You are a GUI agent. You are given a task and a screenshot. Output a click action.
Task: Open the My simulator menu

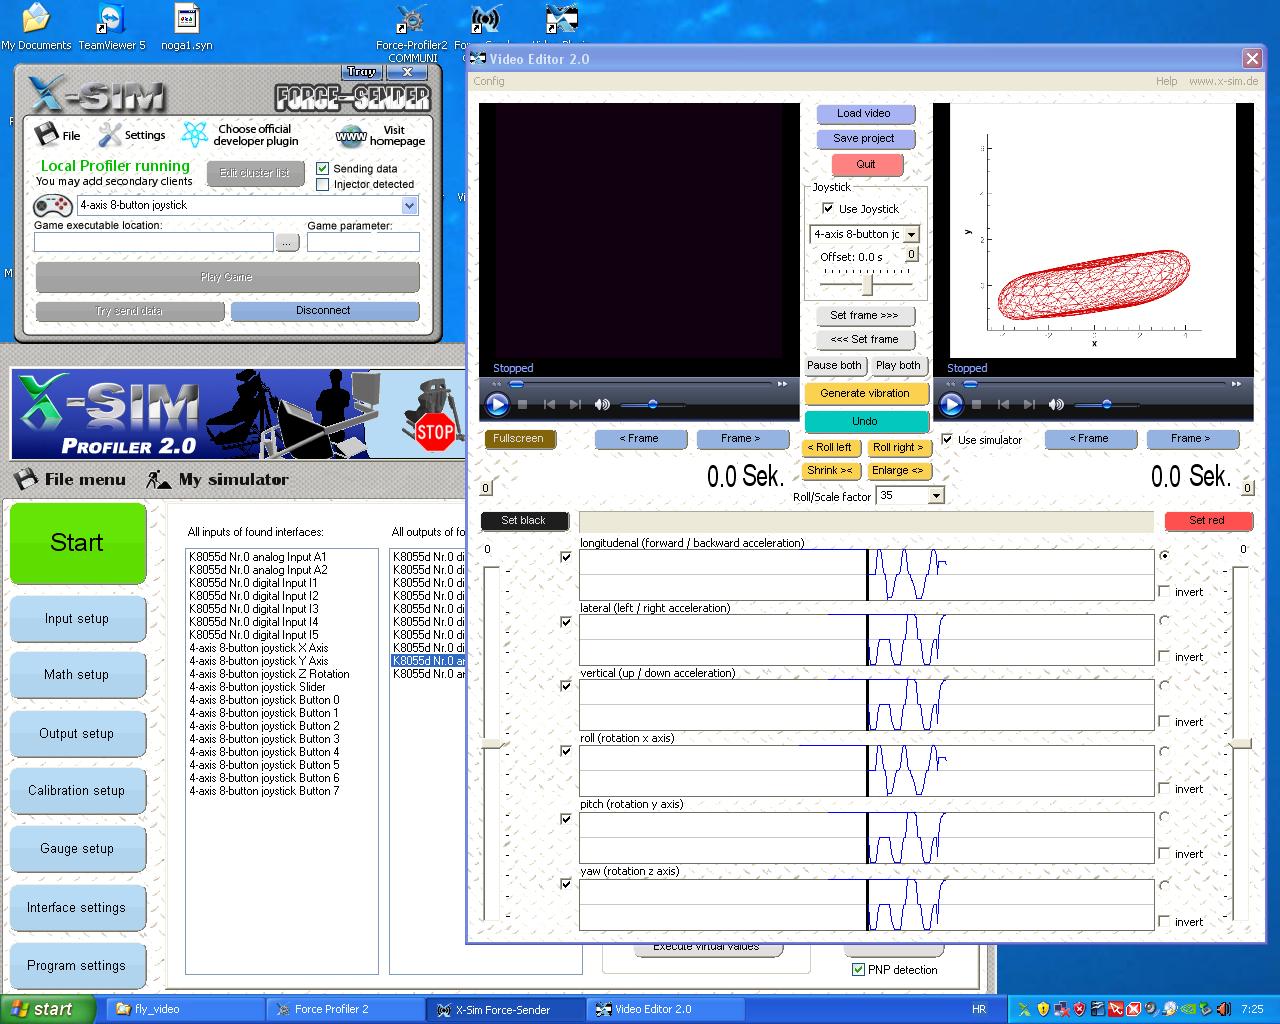tap(233, 480)
